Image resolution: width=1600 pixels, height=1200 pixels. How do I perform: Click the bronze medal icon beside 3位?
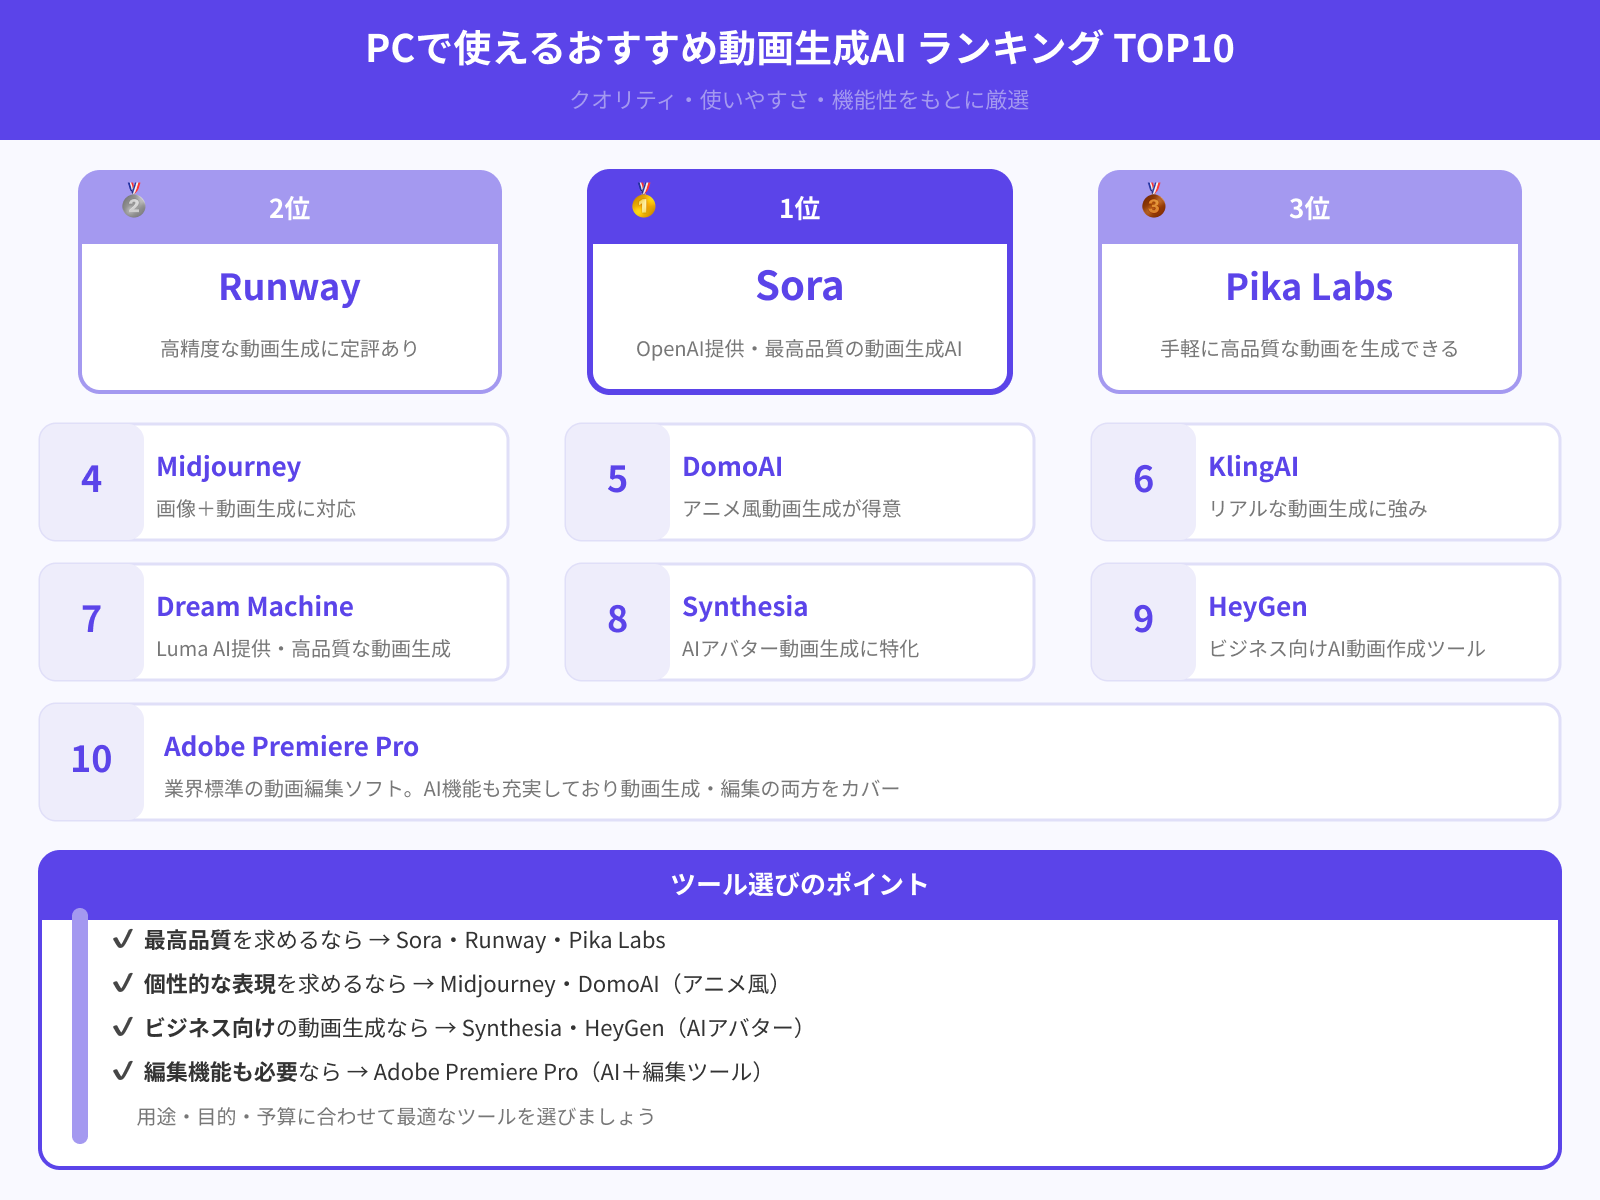pos(1155,202)
